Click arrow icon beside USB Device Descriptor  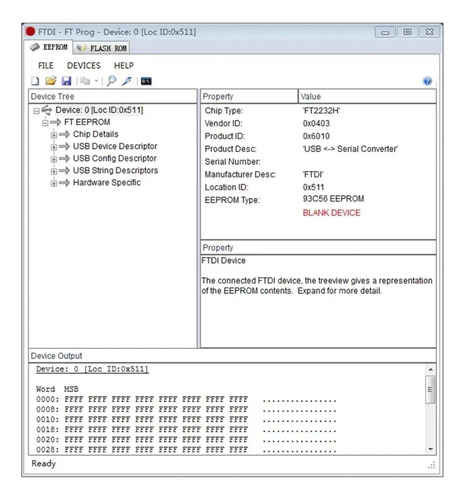click(64, 147)
